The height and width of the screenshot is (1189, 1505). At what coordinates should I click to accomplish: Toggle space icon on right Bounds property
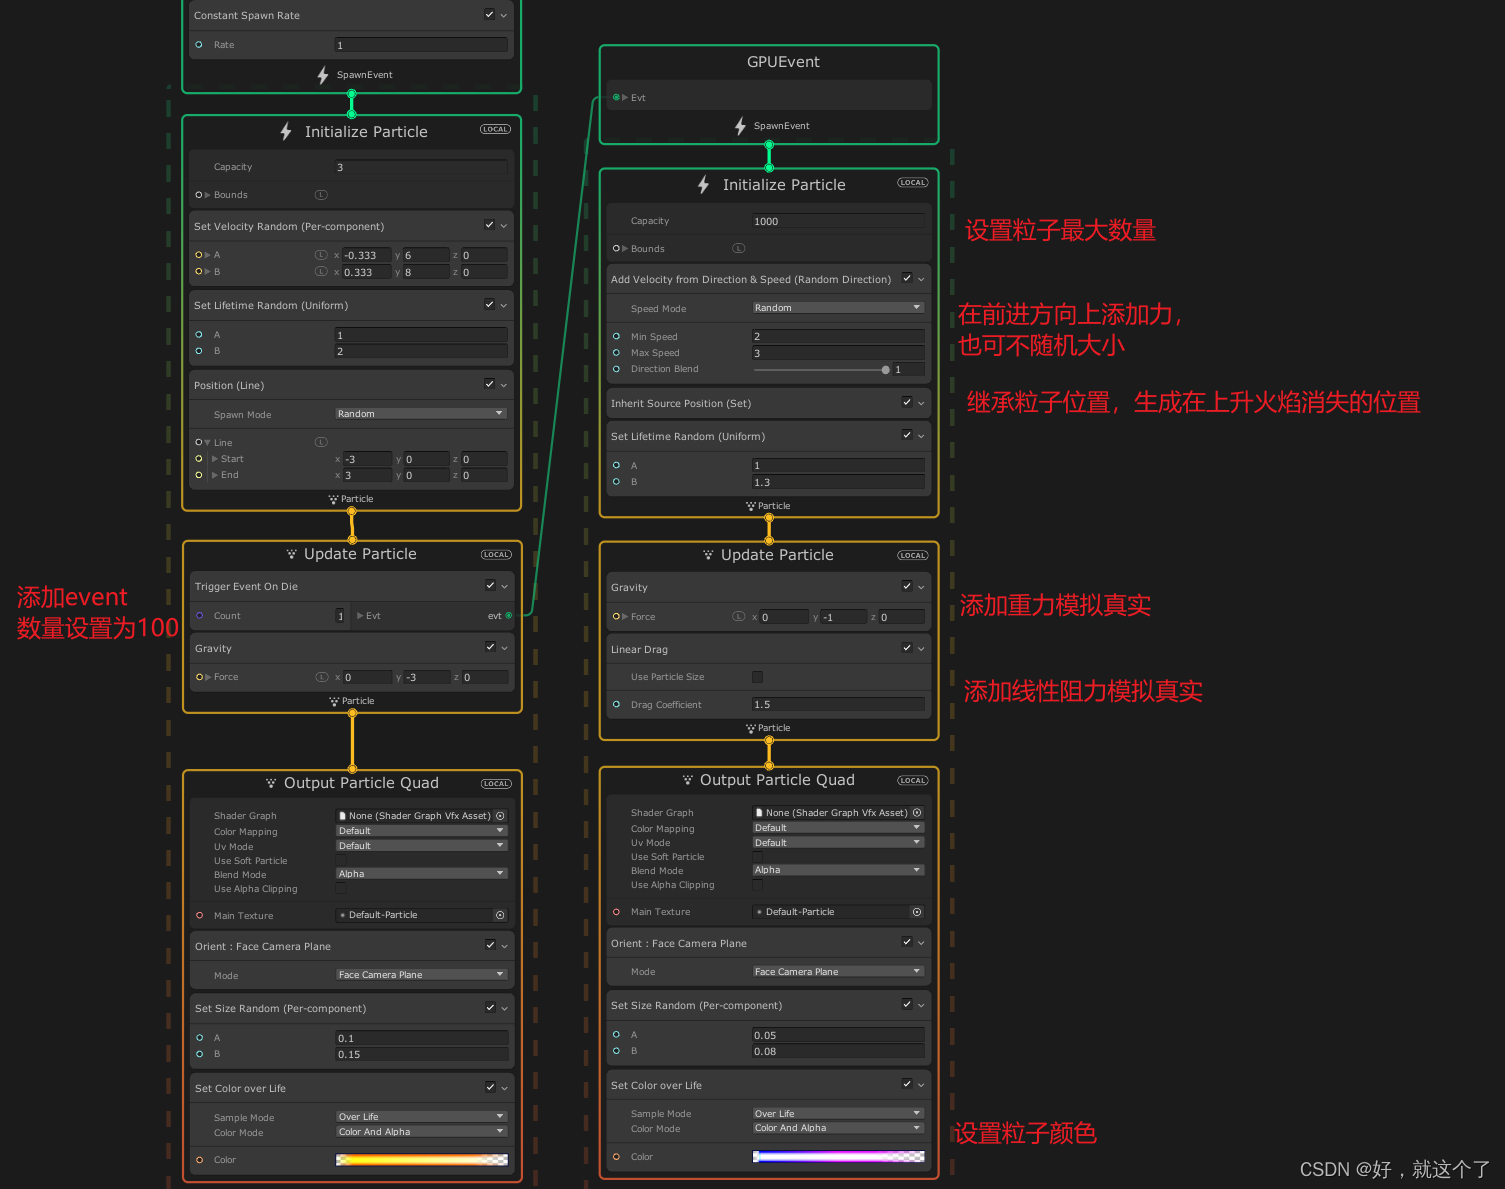coord(738,248)
